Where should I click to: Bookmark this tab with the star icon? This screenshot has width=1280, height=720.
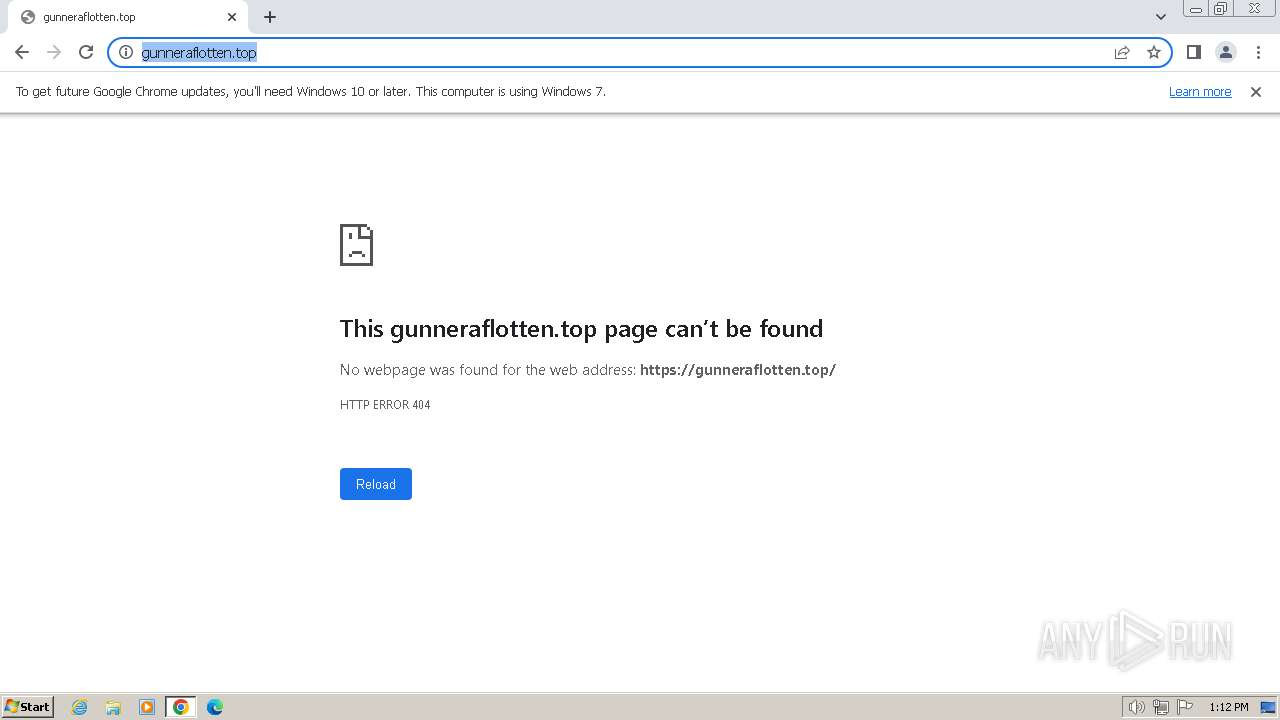[x=1154, y=52]
